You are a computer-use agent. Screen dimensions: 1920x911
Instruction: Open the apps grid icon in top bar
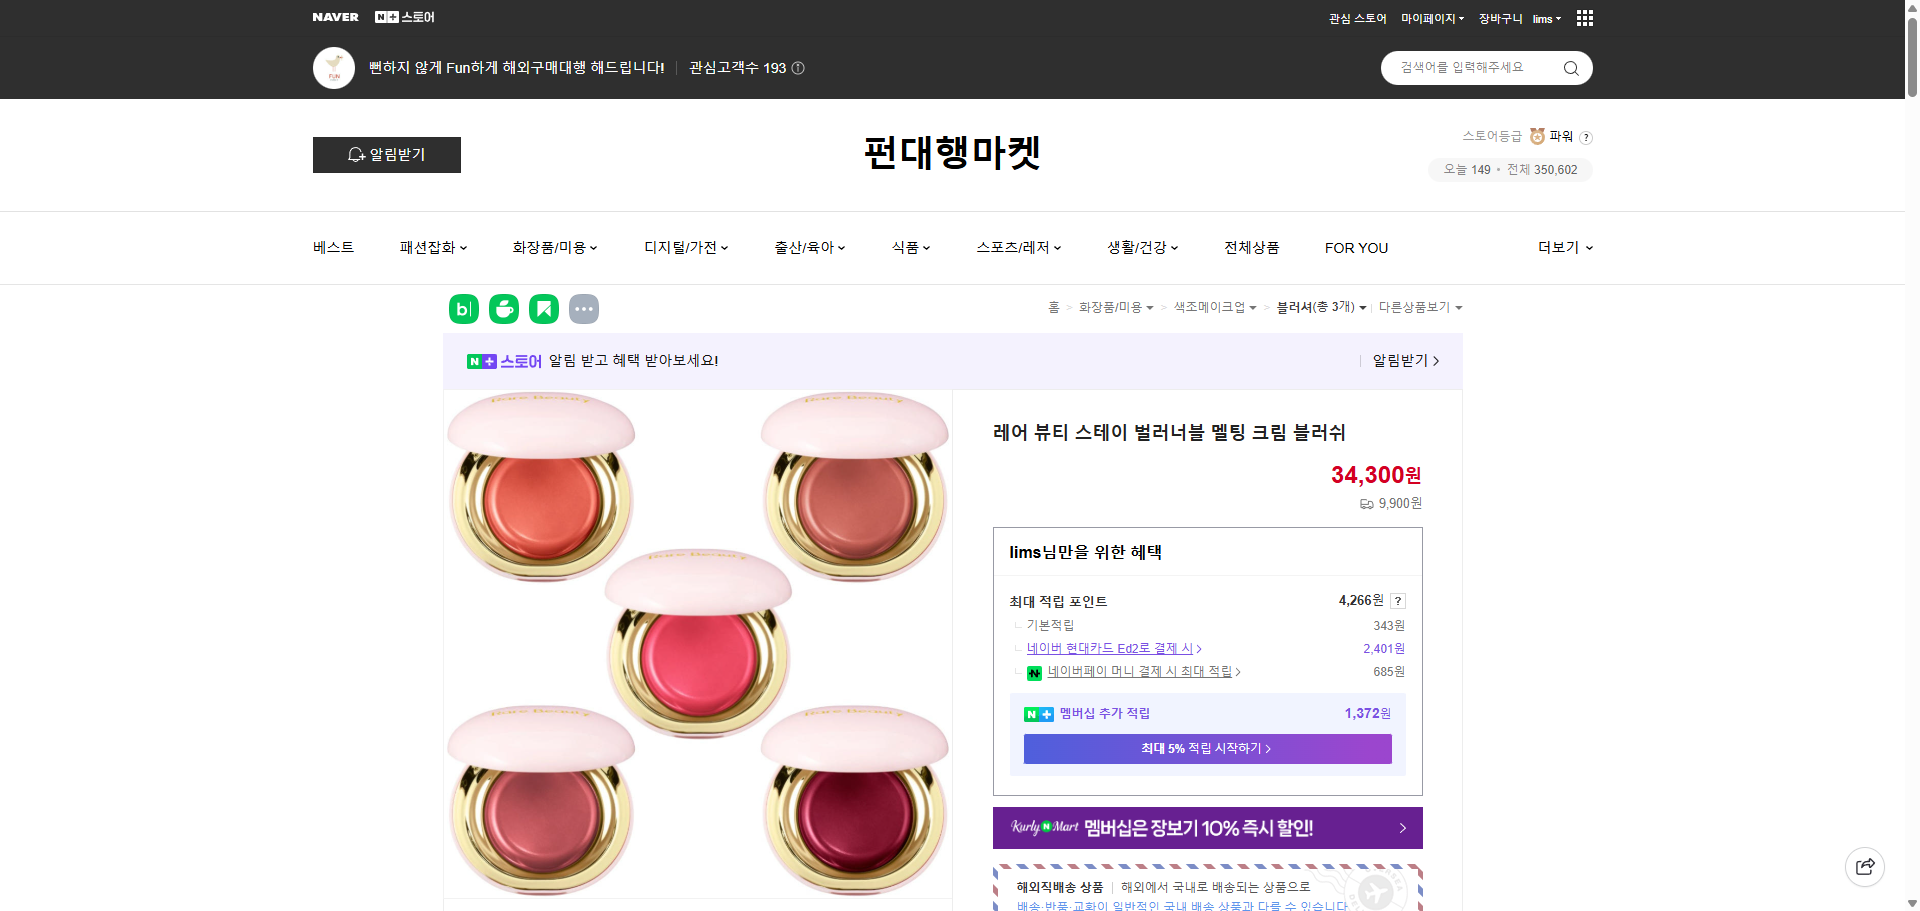point(1584,17)
